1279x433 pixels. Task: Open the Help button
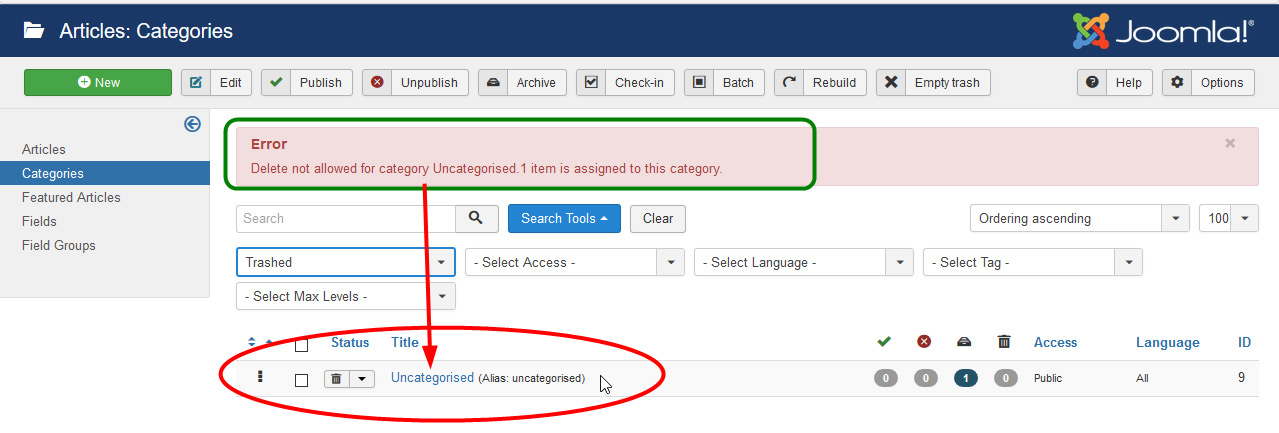[x=1114, y=82]
